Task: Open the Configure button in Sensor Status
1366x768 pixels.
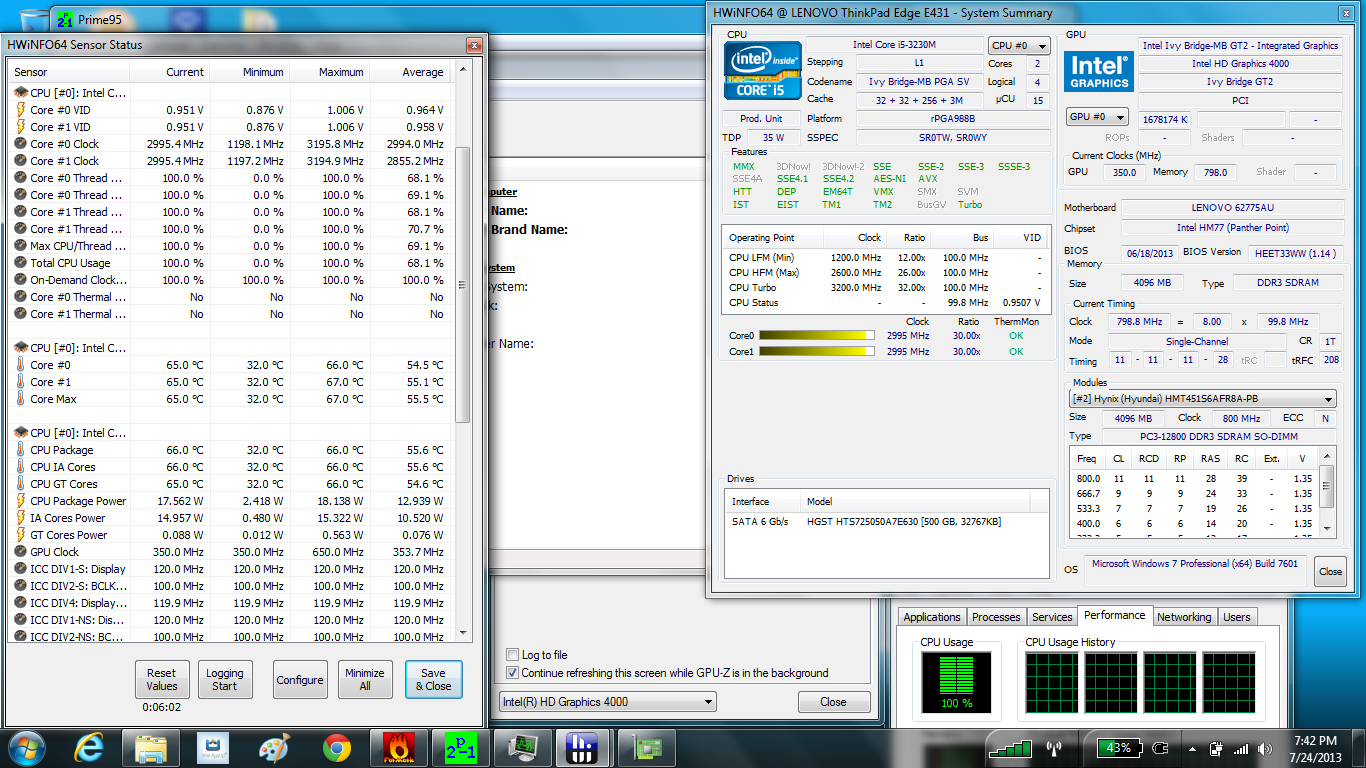Action: (x=300, y=680)
